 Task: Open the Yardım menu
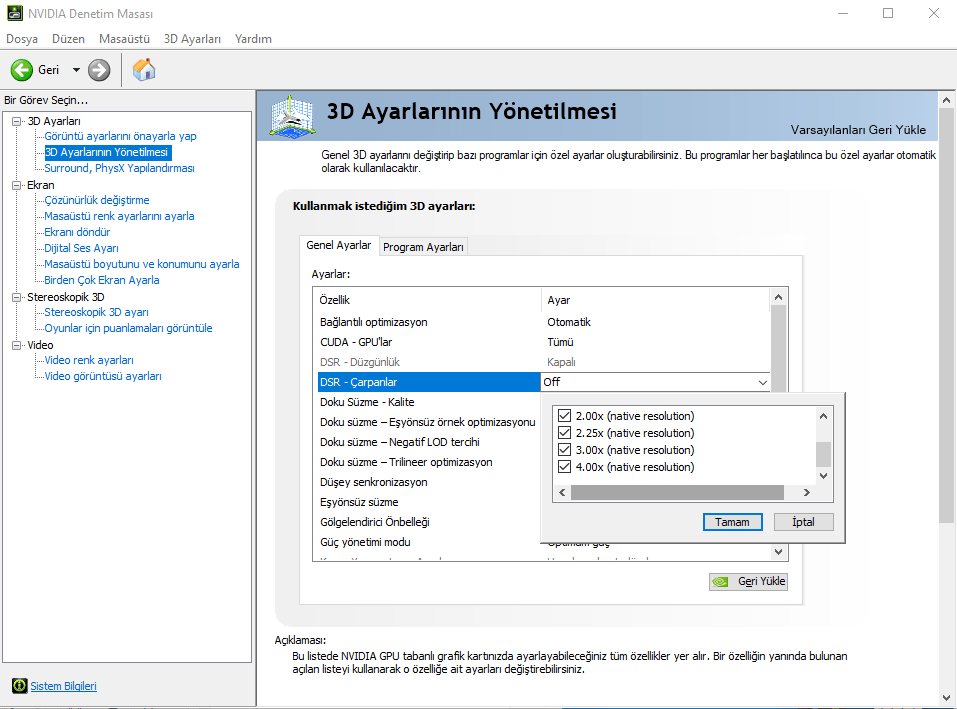click(253, 39)
